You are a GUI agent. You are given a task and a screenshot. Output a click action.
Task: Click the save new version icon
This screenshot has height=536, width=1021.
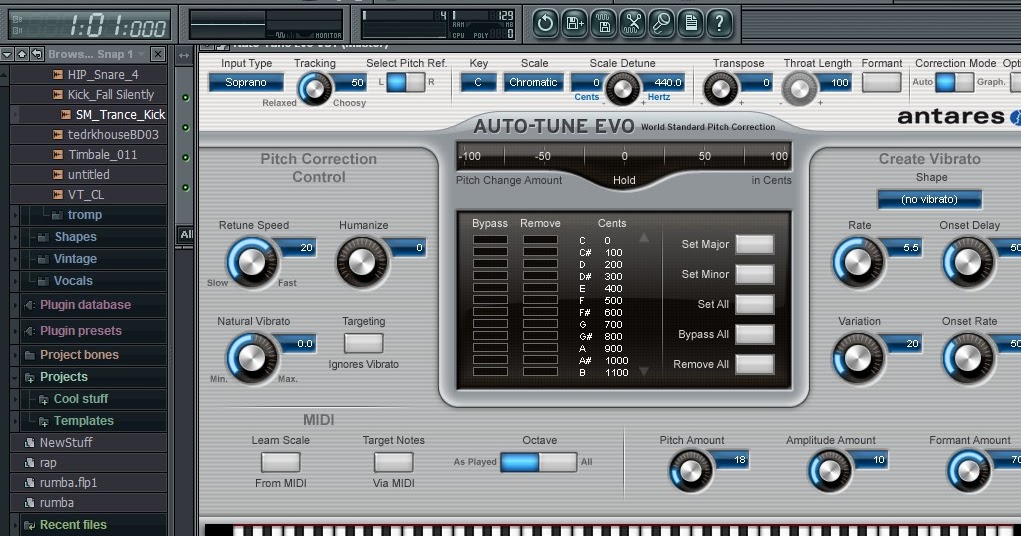575,23
